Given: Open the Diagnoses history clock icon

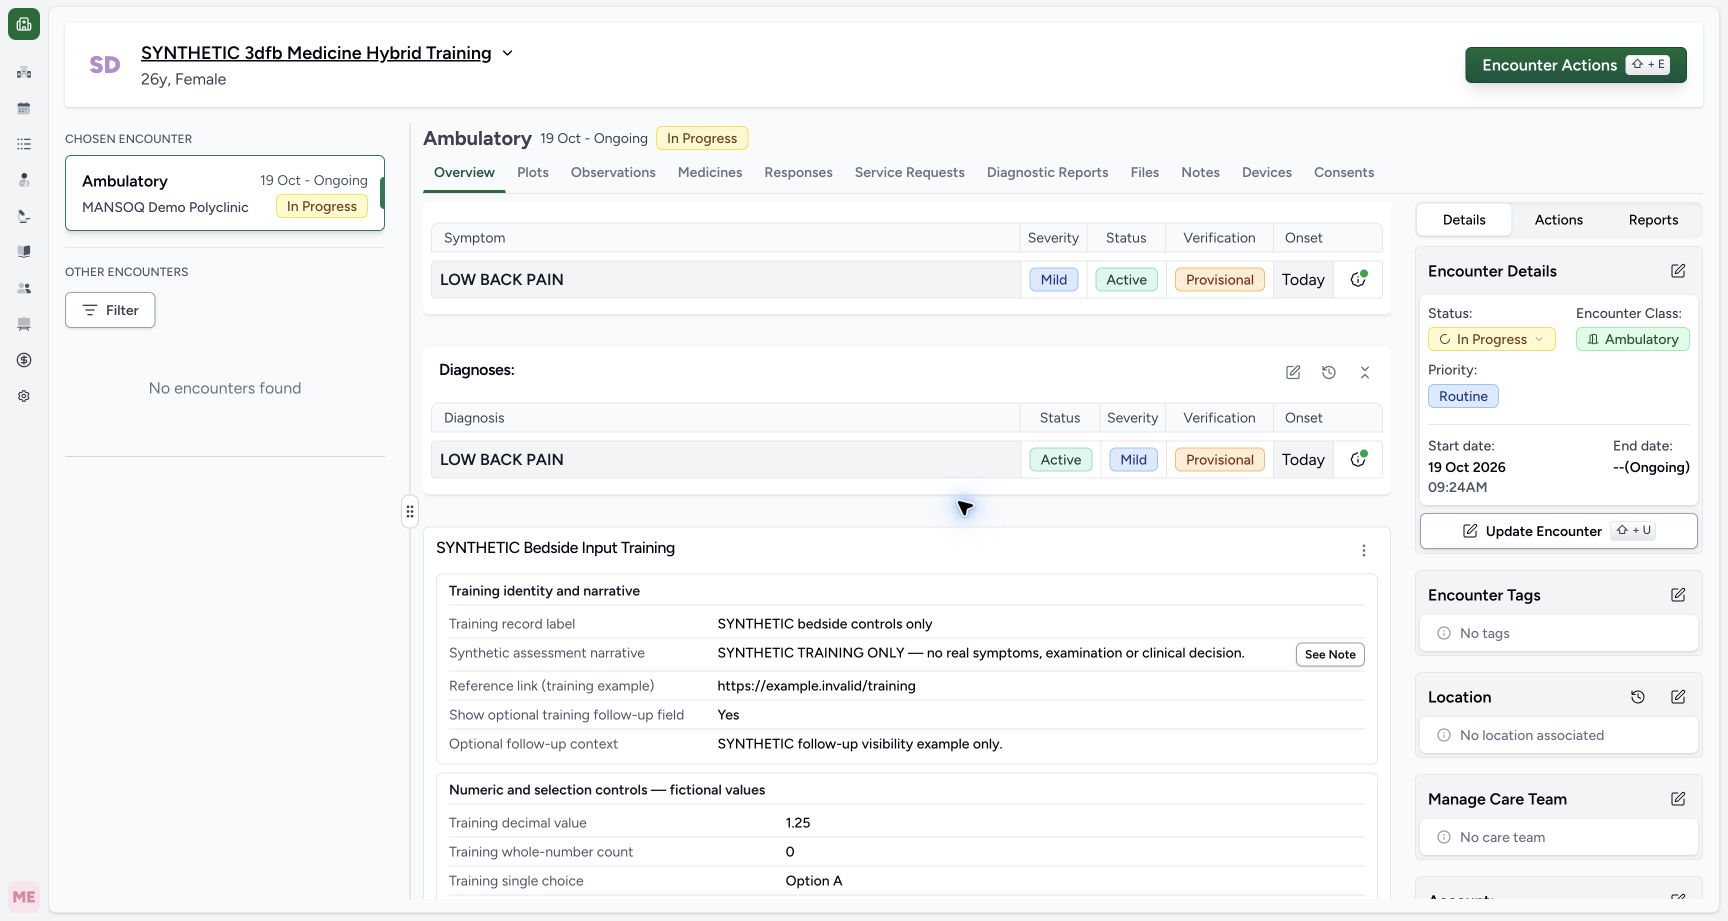Looking at the screenshot, I should [x=1329, y=372].
